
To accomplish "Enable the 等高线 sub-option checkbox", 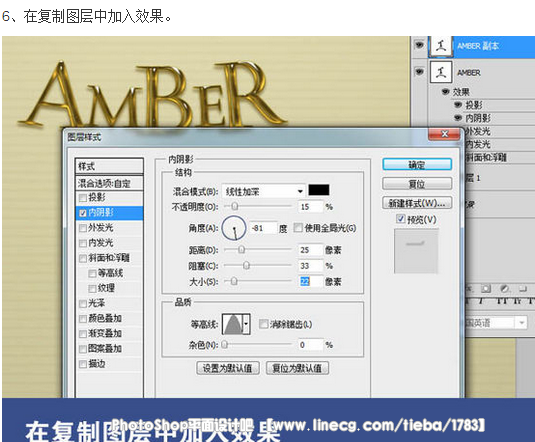I will tap(92, 273).
